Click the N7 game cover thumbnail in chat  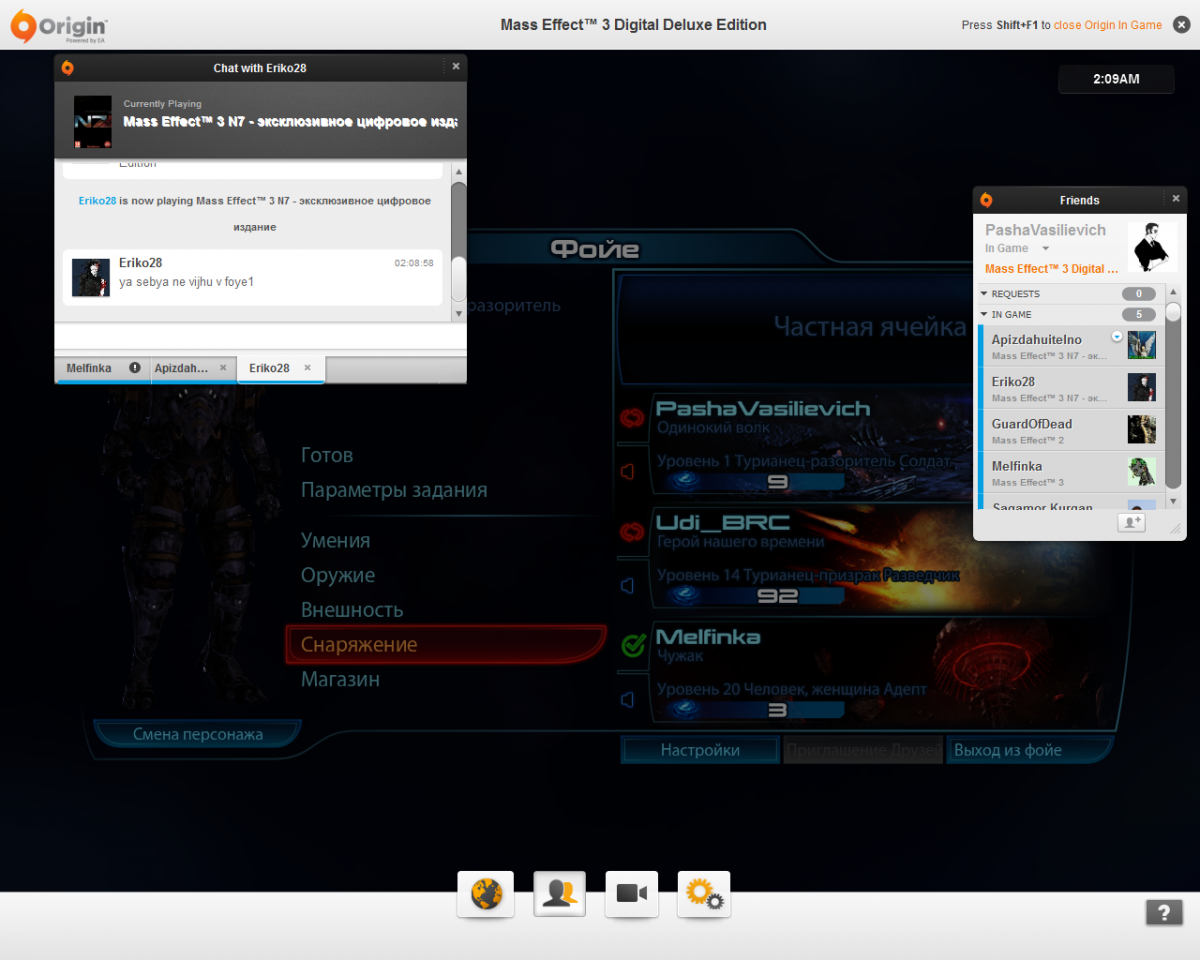pyautogui.click(x=93, y=123)
